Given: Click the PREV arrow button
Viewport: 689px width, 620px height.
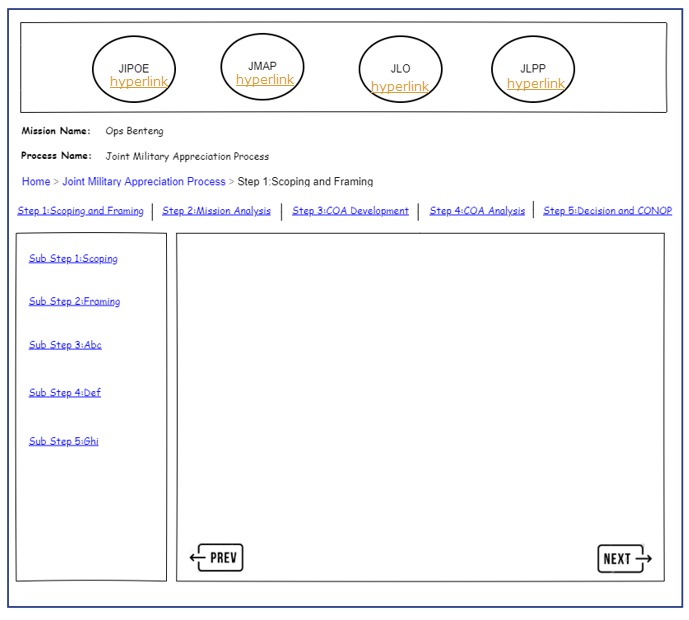Looking at the screenshot, I should [217, 557].
